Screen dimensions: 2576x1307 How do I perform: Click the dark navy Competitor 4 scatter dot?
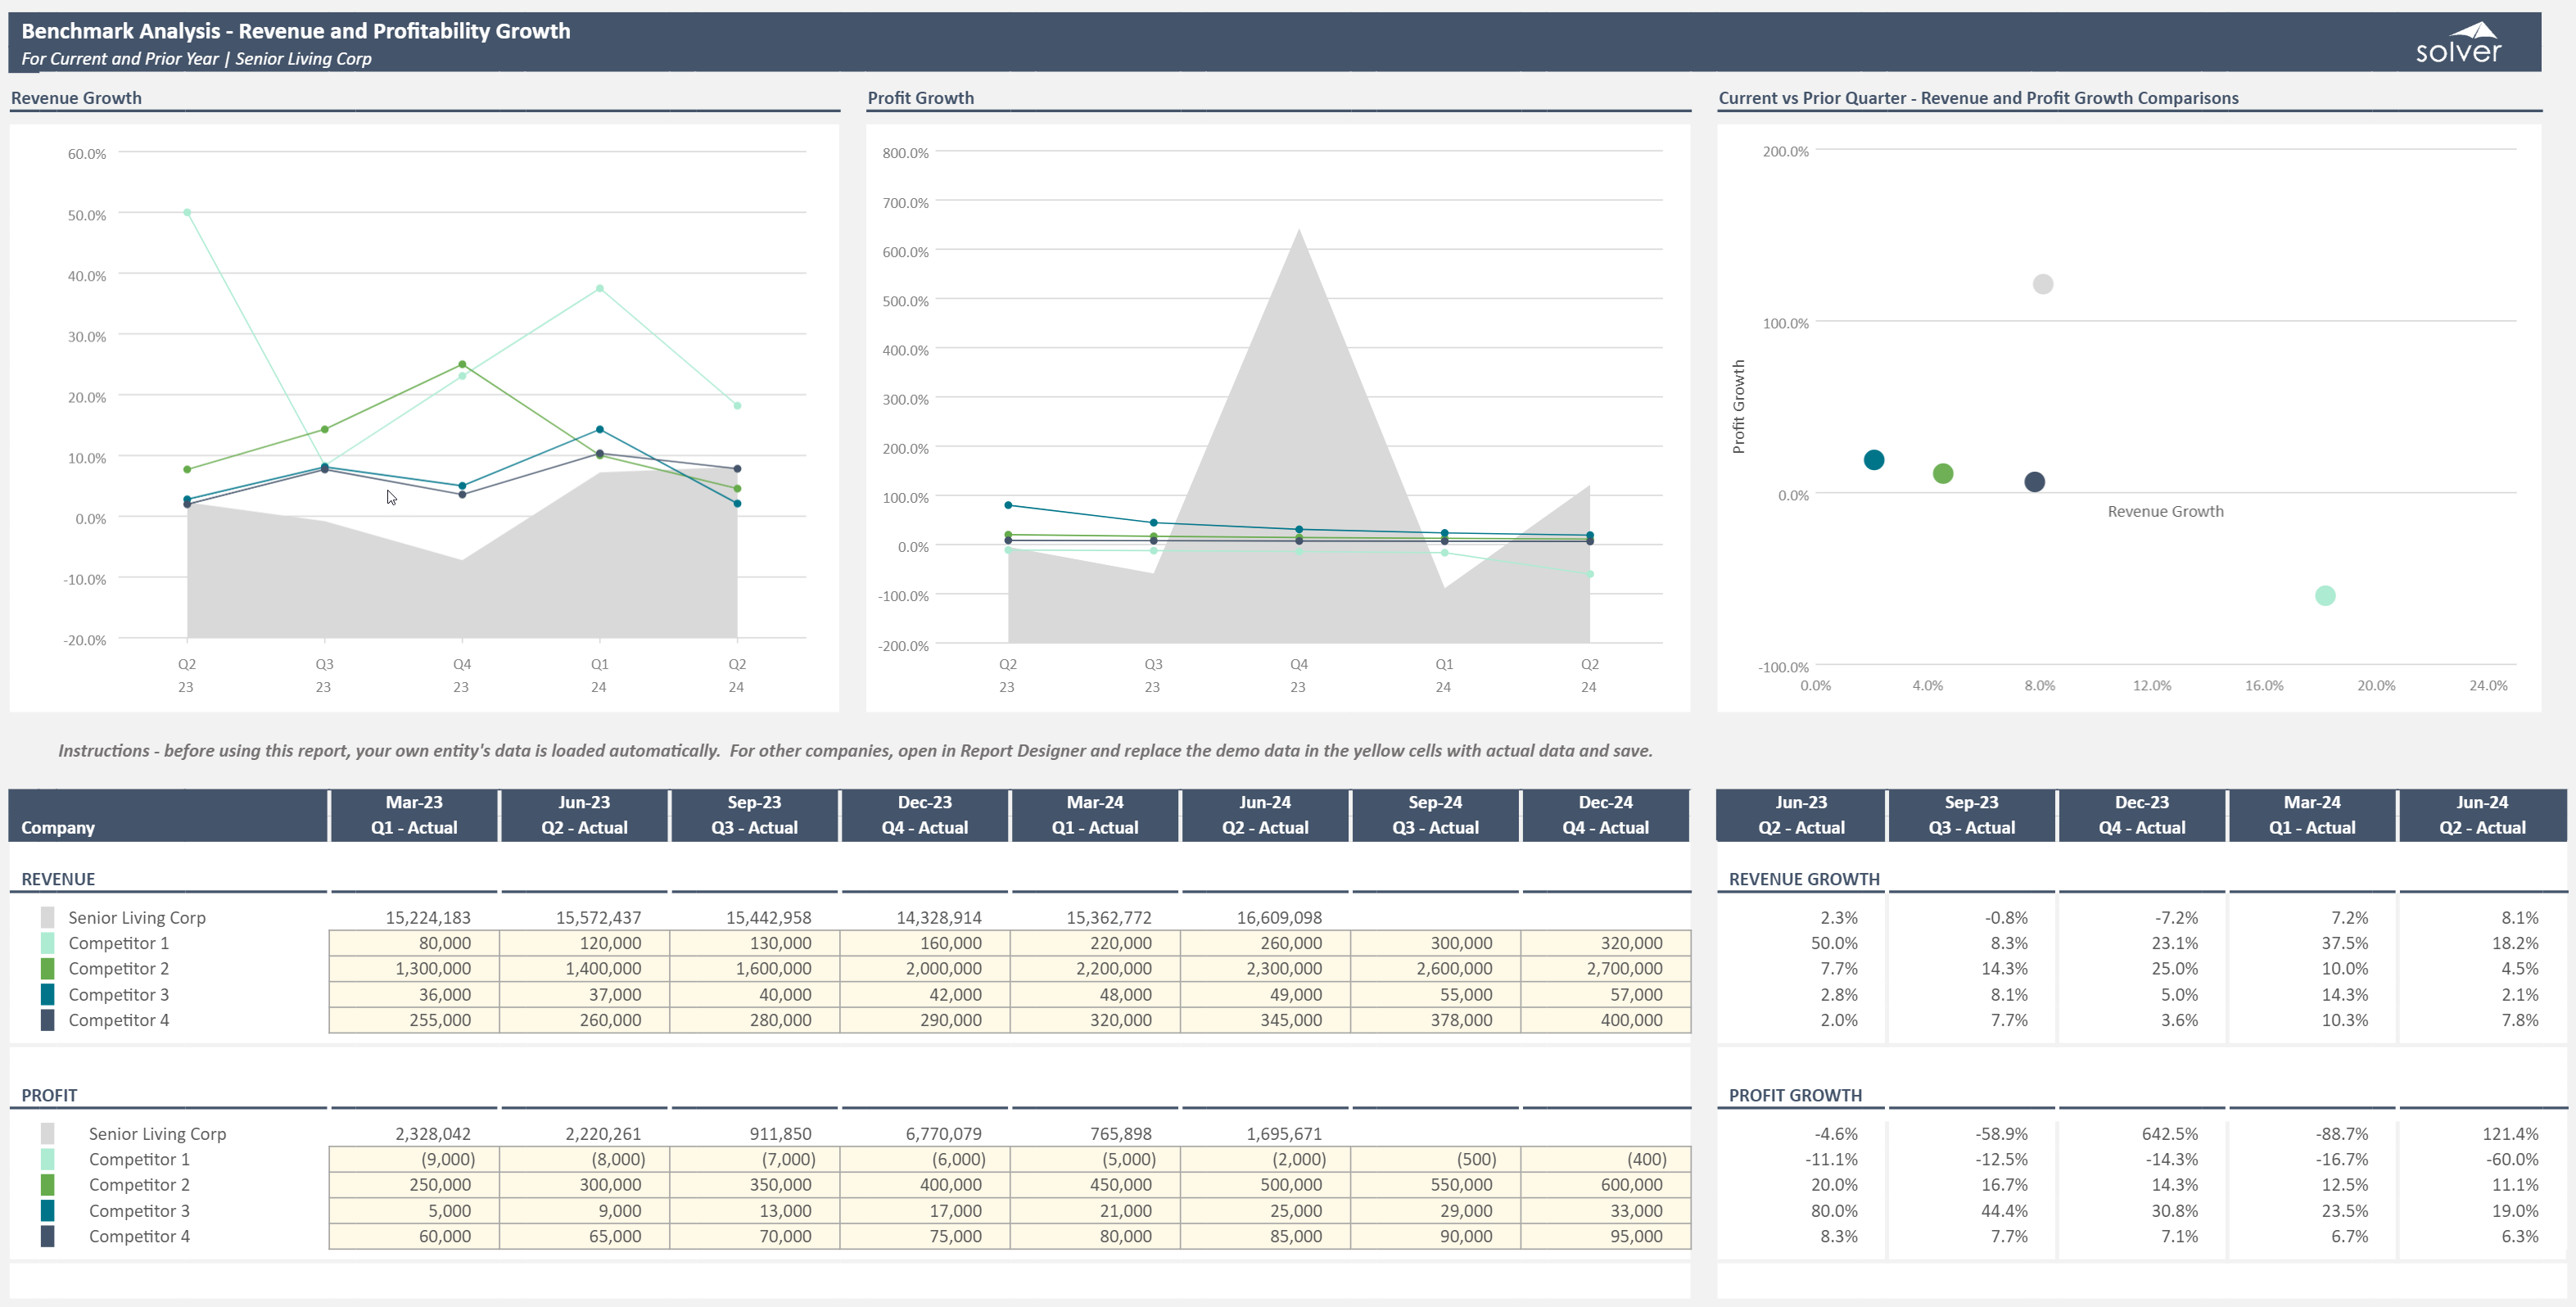pyautogui.click(x=2035, y=482)
